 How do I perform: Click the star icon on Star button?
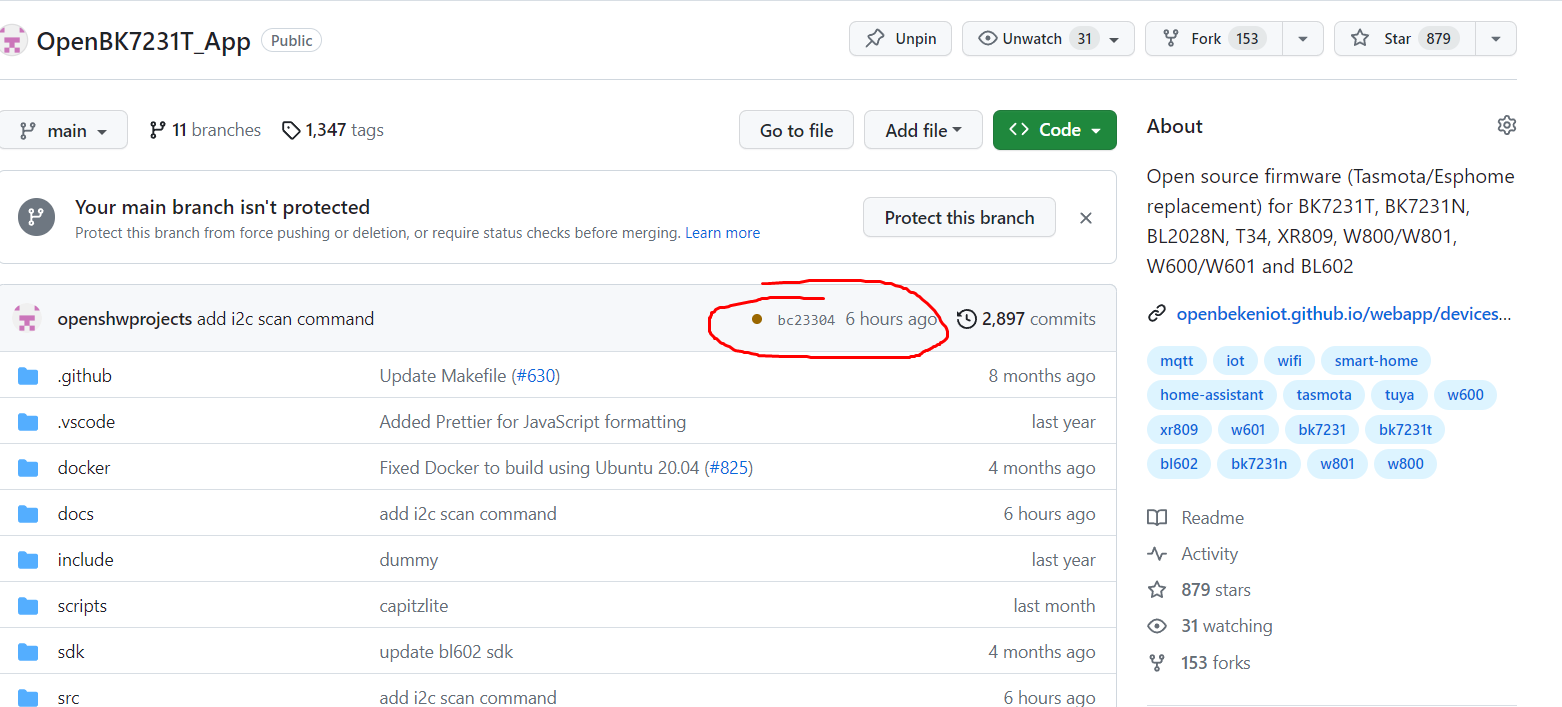point(1360,39)
